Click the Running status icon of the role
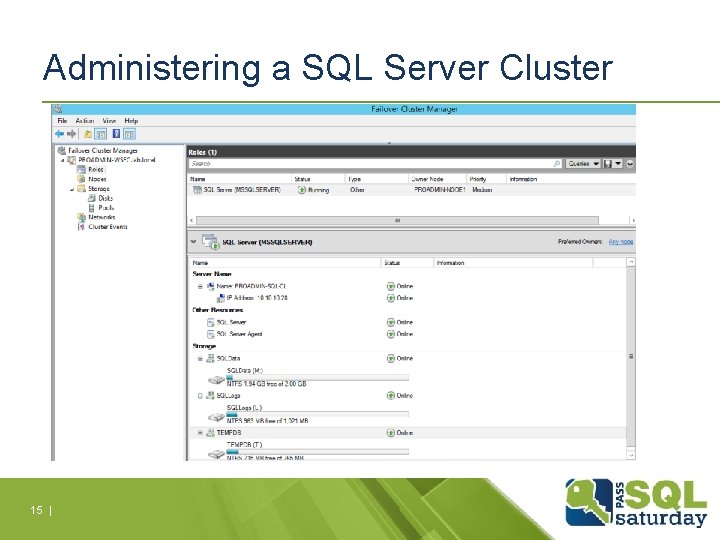 pyautogui.click(x=302, y=190)
